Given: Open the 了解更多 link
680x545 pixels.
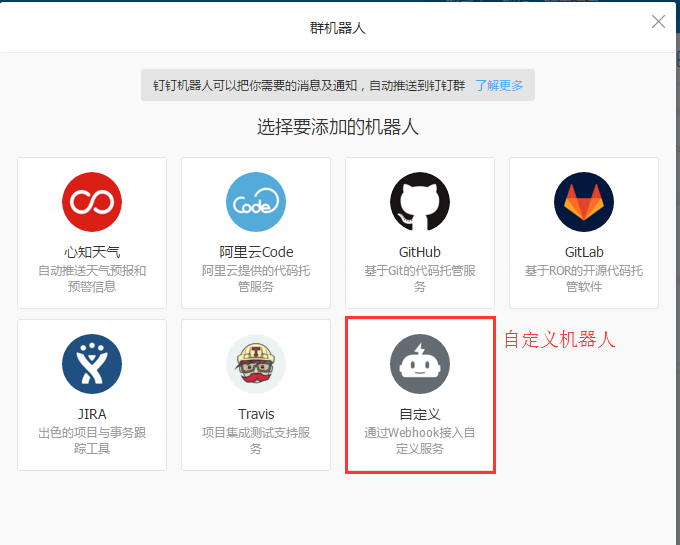Looking at the screenshot, I should pos(499,85).
